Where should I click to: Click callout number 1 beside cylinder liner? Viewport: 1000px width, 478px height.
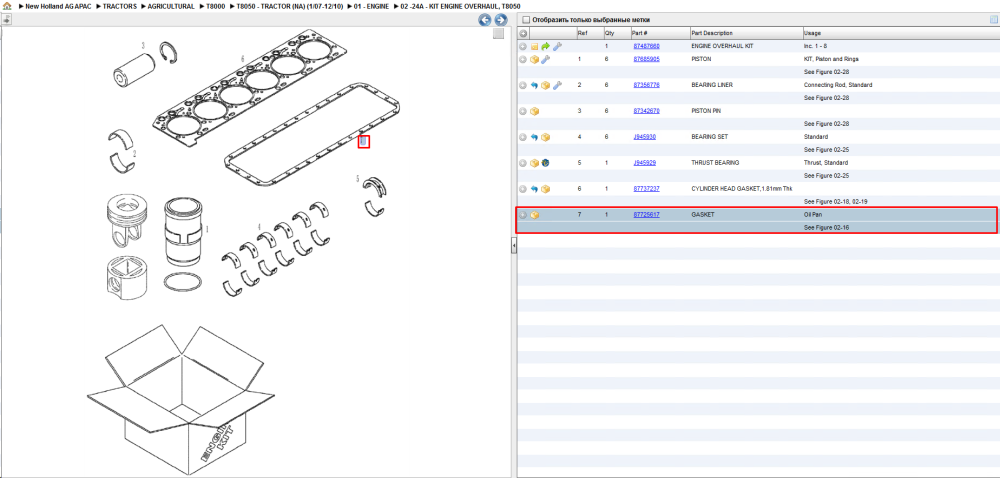pos(207,228)
